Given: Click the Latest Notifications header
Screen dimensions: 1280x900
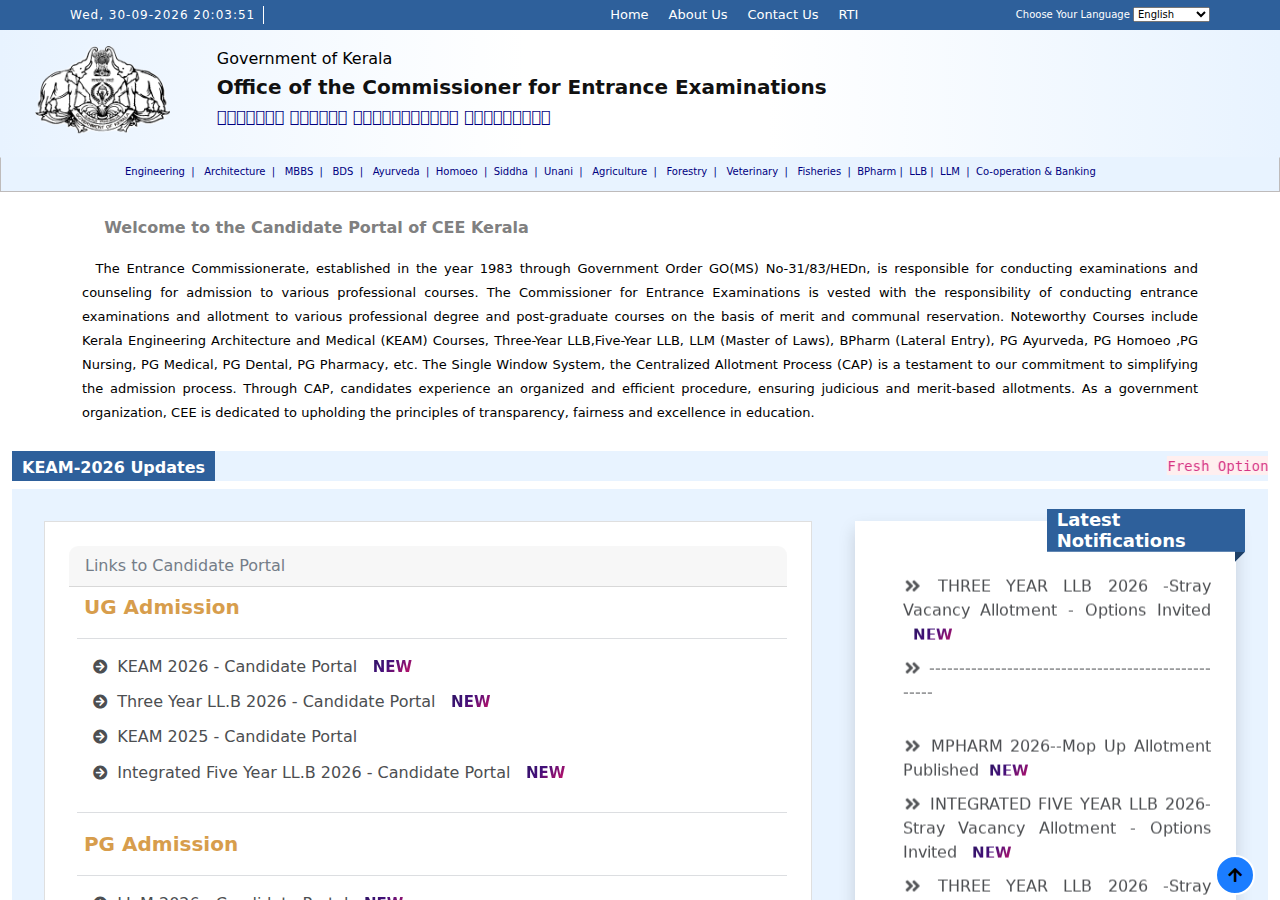Looking at the screenshot, I should (x=1146, y=530).
